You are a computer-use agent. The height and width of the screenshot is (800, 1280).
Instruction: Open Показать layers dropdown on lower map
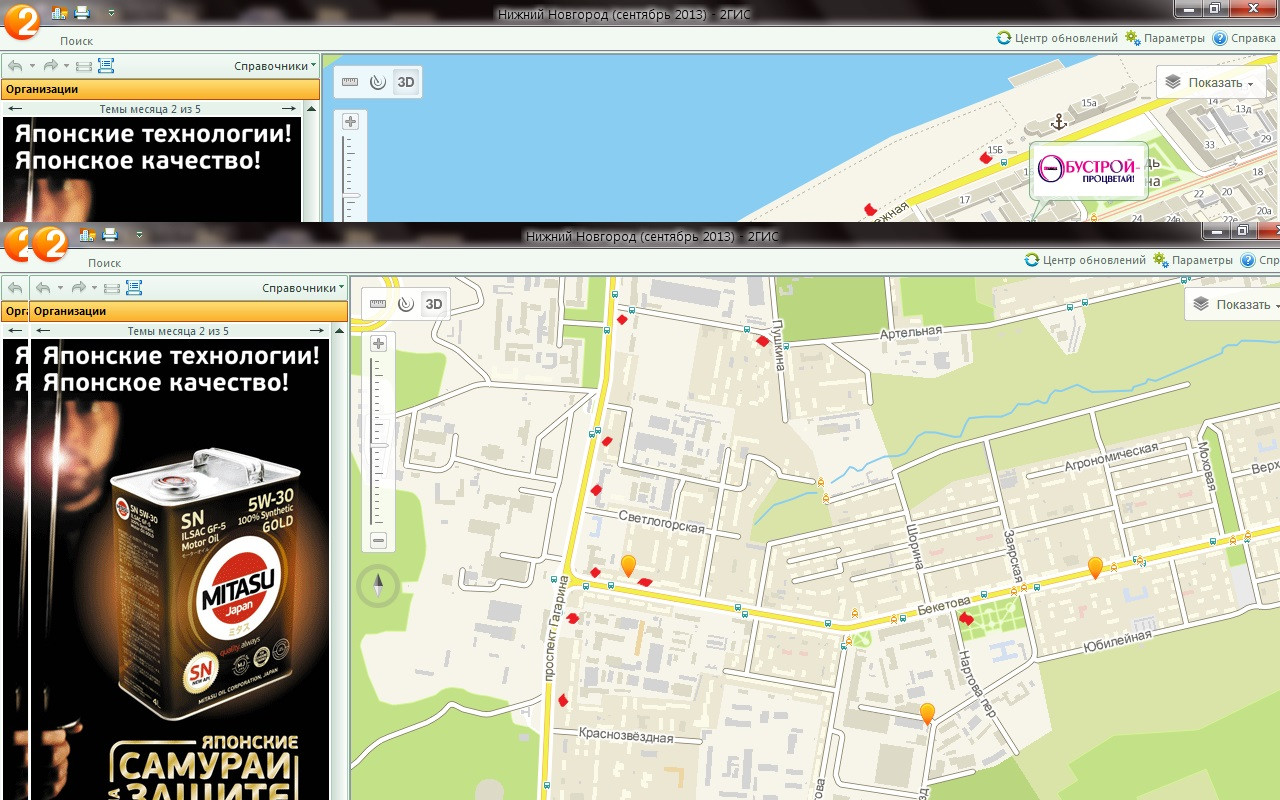(x=1232, y=305)
